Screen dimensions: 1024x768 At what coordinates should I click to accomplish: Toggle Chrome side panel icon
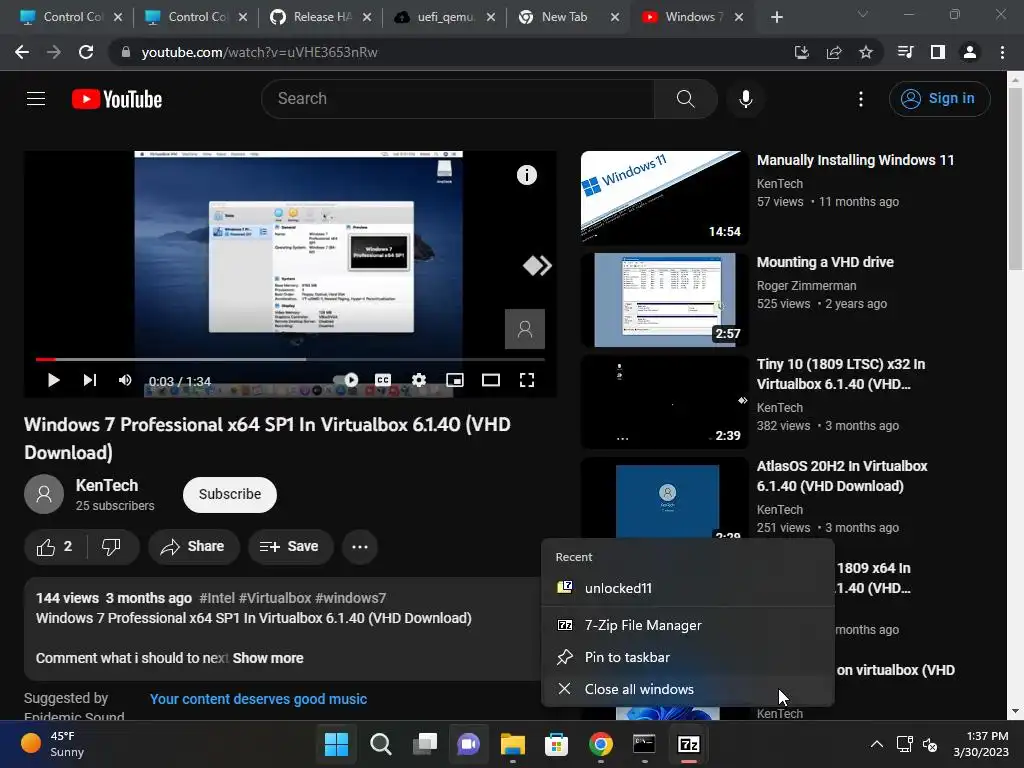(x=937, y=52)
